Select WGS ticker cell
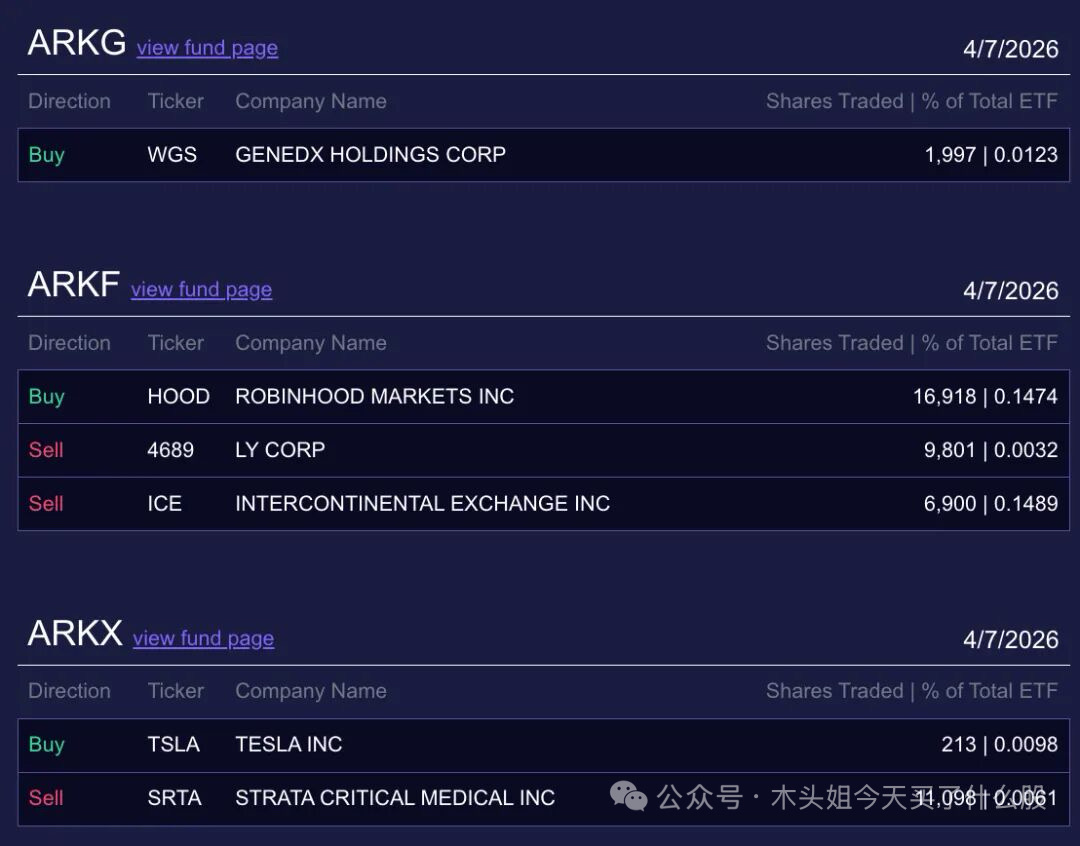This screenshot has width=1080, height=846. 172,154
